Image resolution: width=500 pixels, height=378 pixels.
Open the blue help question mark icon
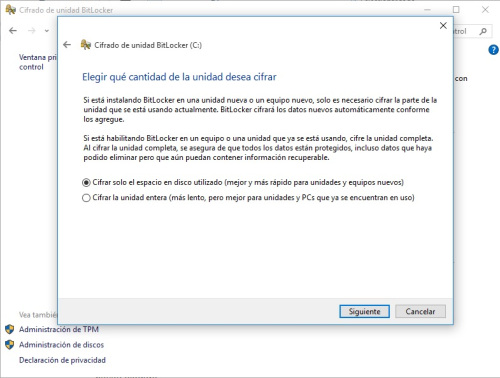493,50
